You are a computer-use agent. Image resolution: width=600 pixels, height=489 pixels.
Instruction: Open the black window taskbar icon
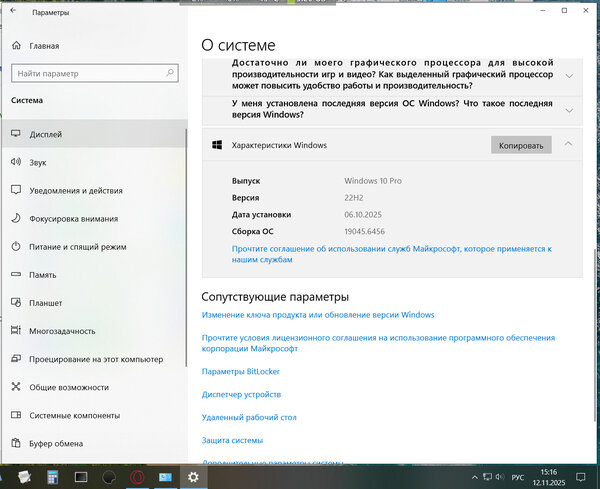[x=81, y=477]
